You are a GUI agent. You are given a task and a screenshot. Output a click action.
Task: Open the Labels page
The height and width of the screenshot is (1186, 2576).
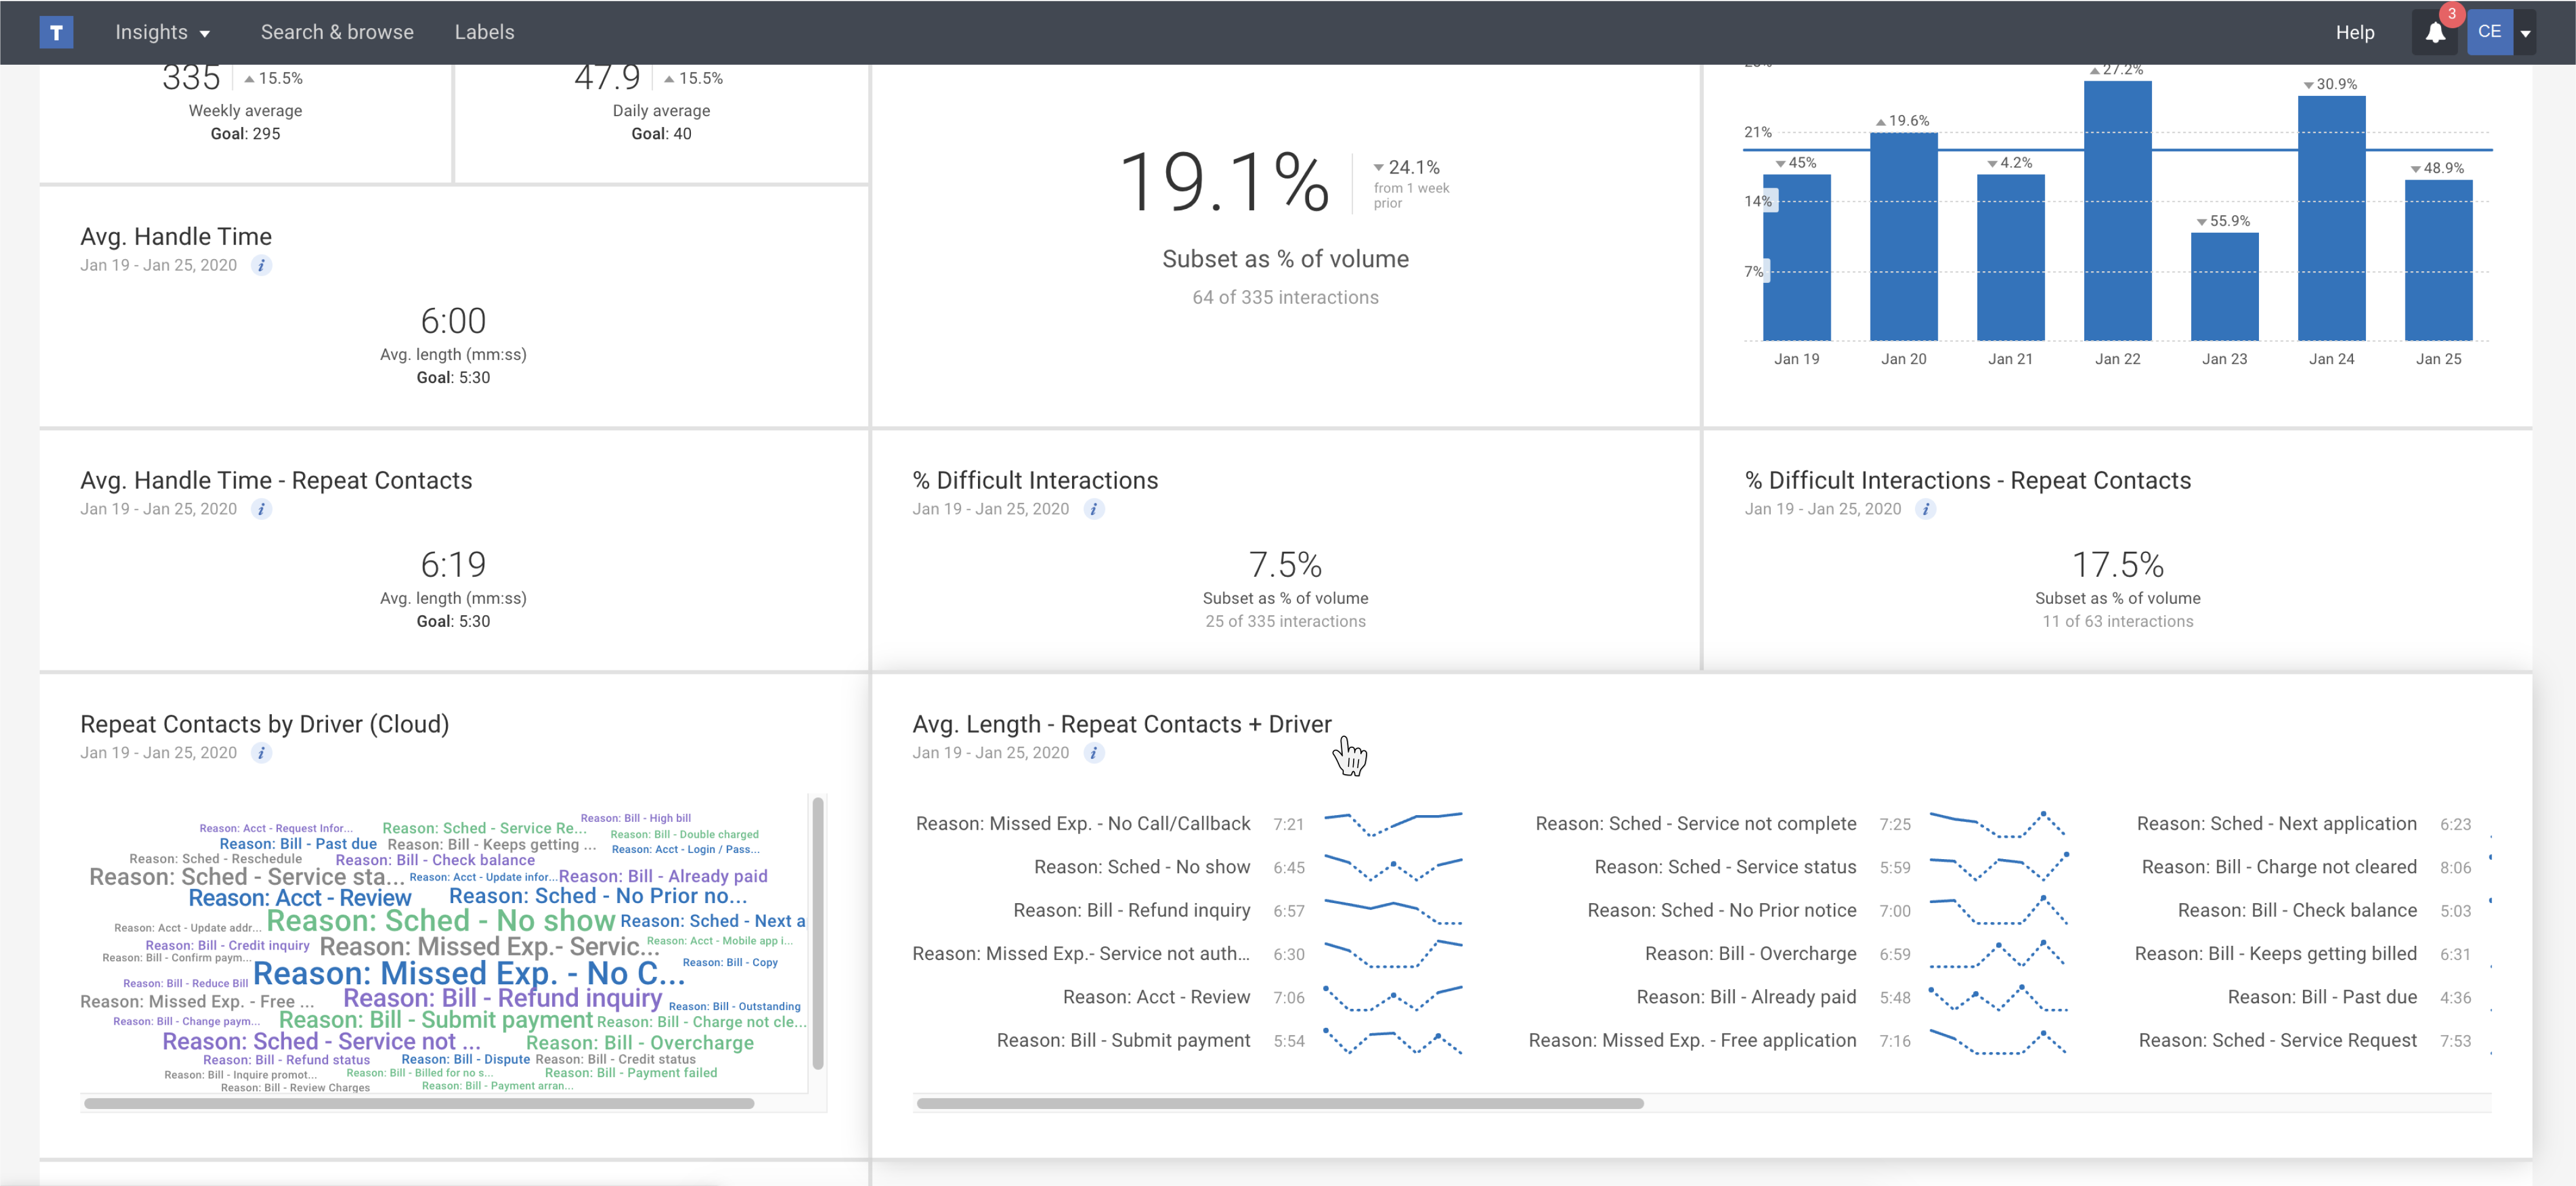click(484, 32)
